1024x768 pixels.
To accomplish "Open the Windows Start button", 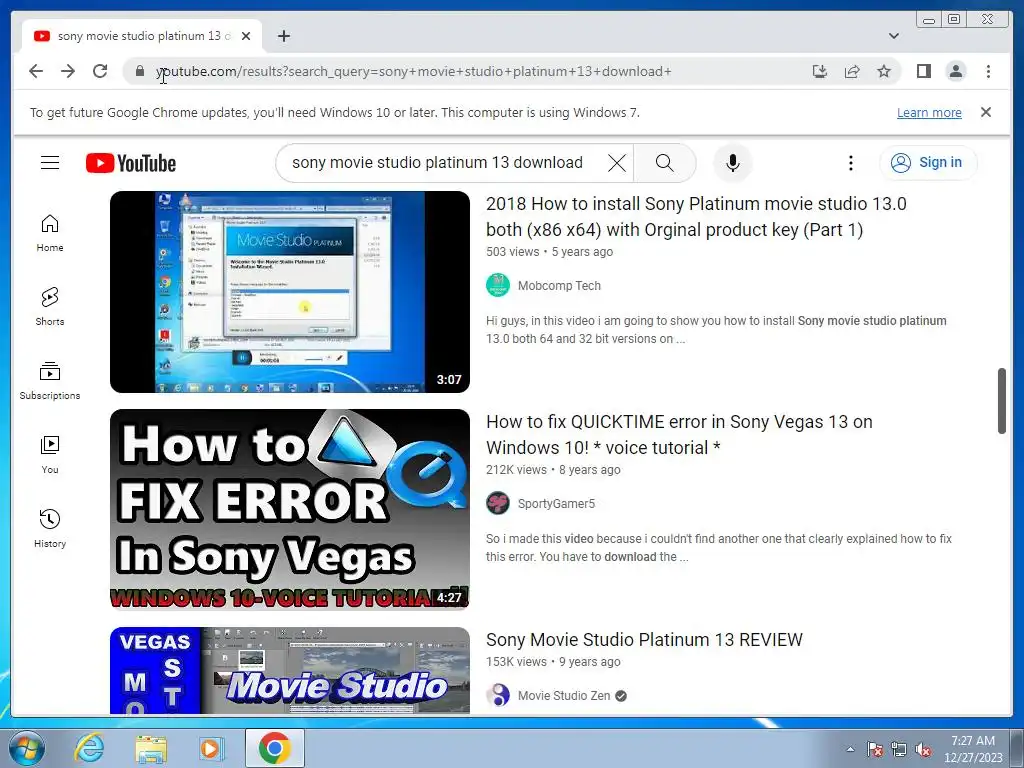I will pos(27,748).
